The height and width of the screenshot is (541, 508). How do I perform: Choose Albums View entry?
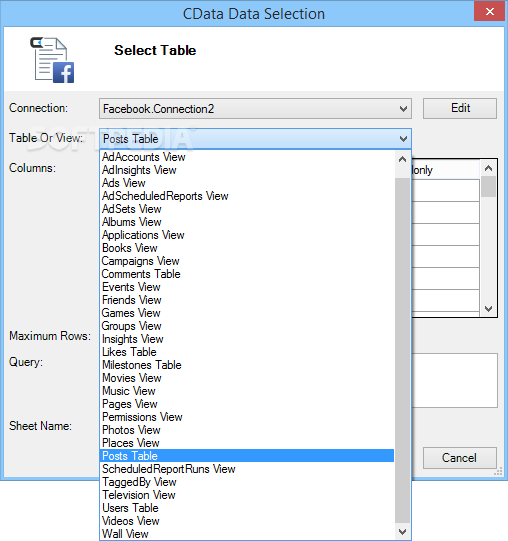pos(247,222)
